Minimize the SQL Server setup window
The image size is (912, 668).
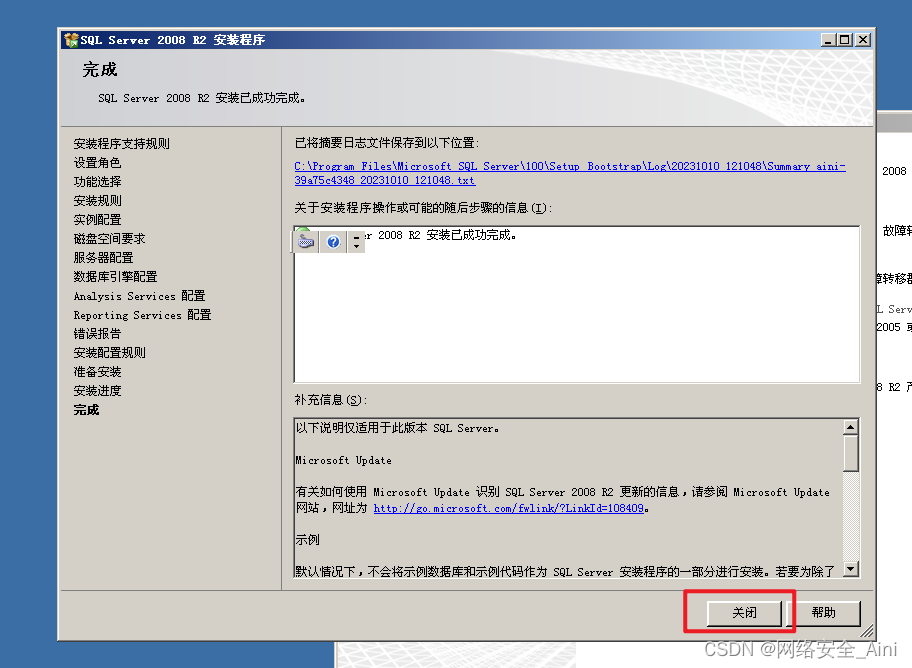(828, 40)
